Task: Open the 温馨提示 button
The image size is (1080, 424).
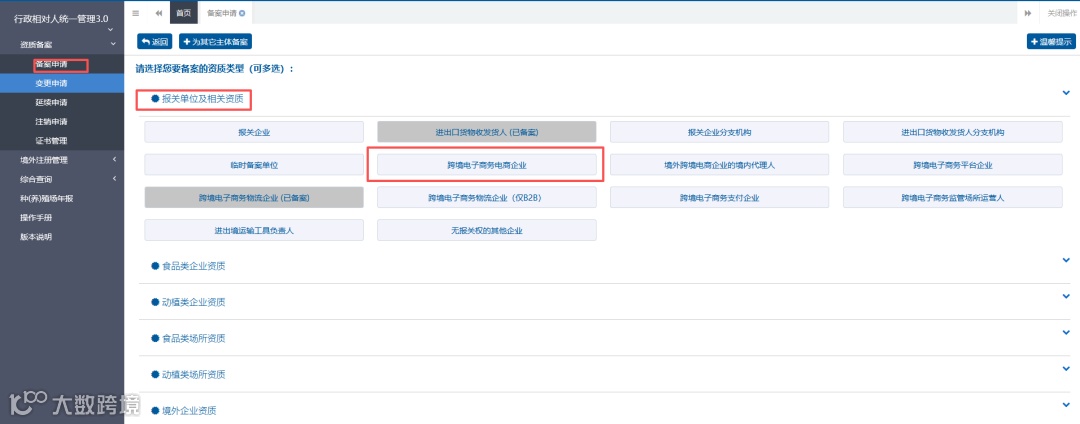Action: pyautogui.click(x=1050, y=42)
